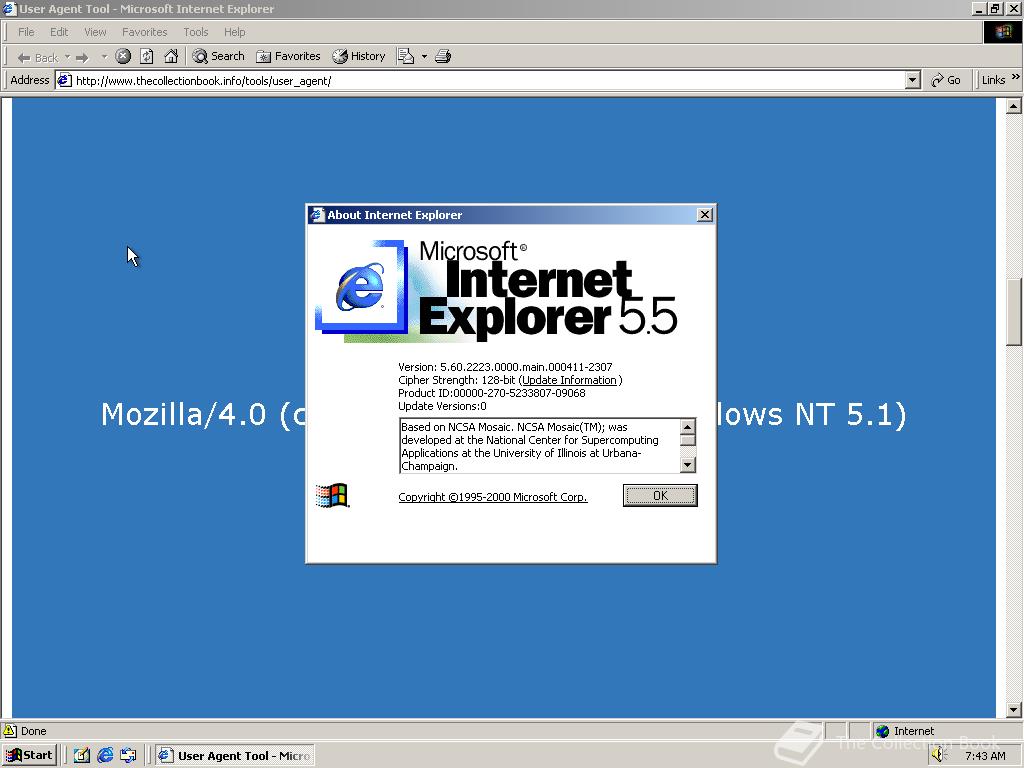Click the credits text scrollbar thumb
The image size is (1024, 768).
click(x=687, y=440)
